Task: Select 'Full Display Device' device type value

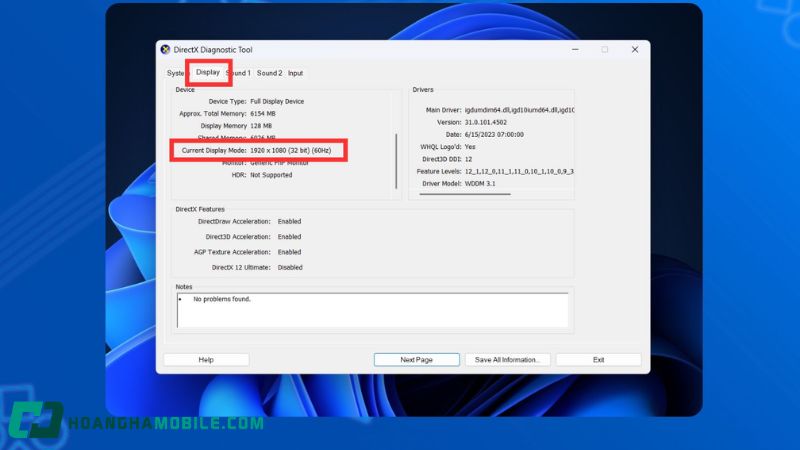Action: tap(277, 102)
